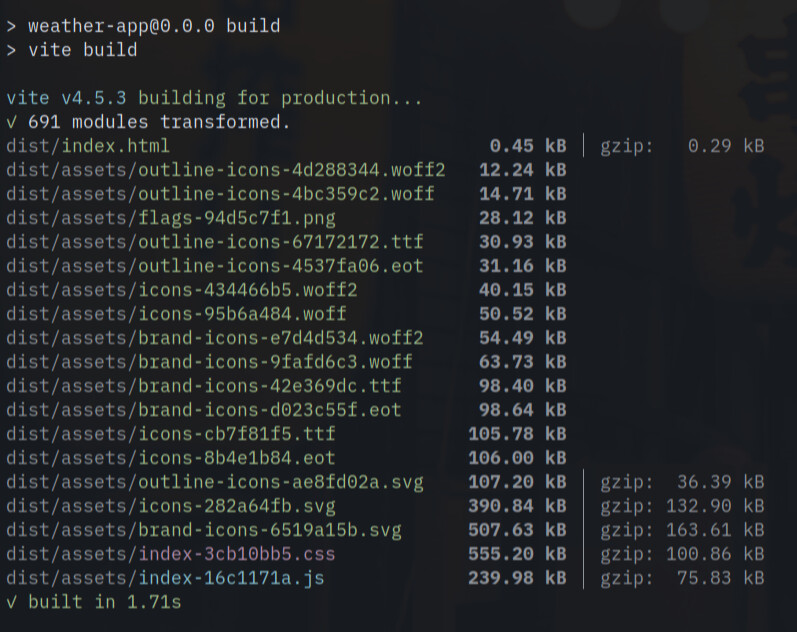
Task: Select the brand-icons-6519a15b.svg path
Action: click(x=204, y=530)
